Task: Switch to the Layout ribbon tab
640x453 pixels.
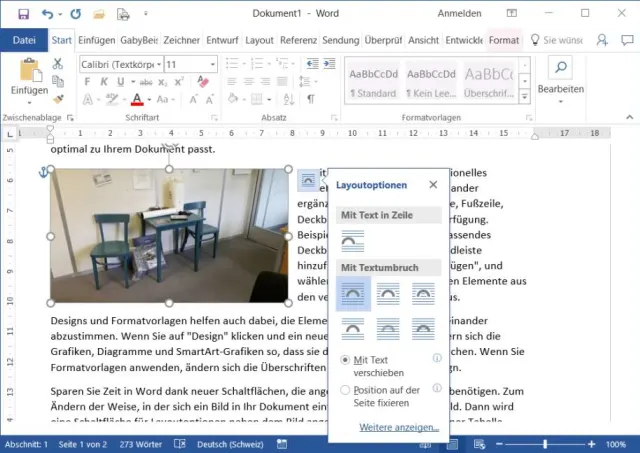Action: point(259,40)
